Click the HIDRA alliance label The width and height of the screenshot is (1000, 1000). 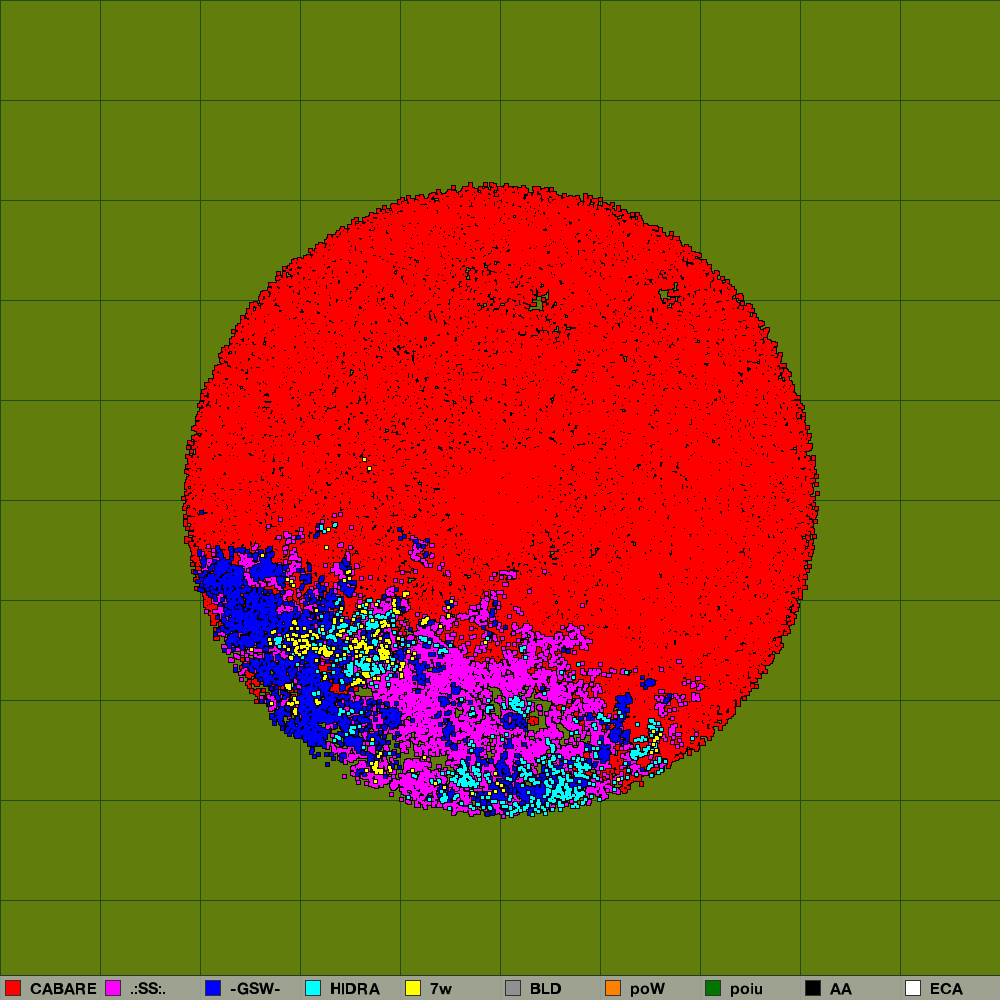coord(355,989)
